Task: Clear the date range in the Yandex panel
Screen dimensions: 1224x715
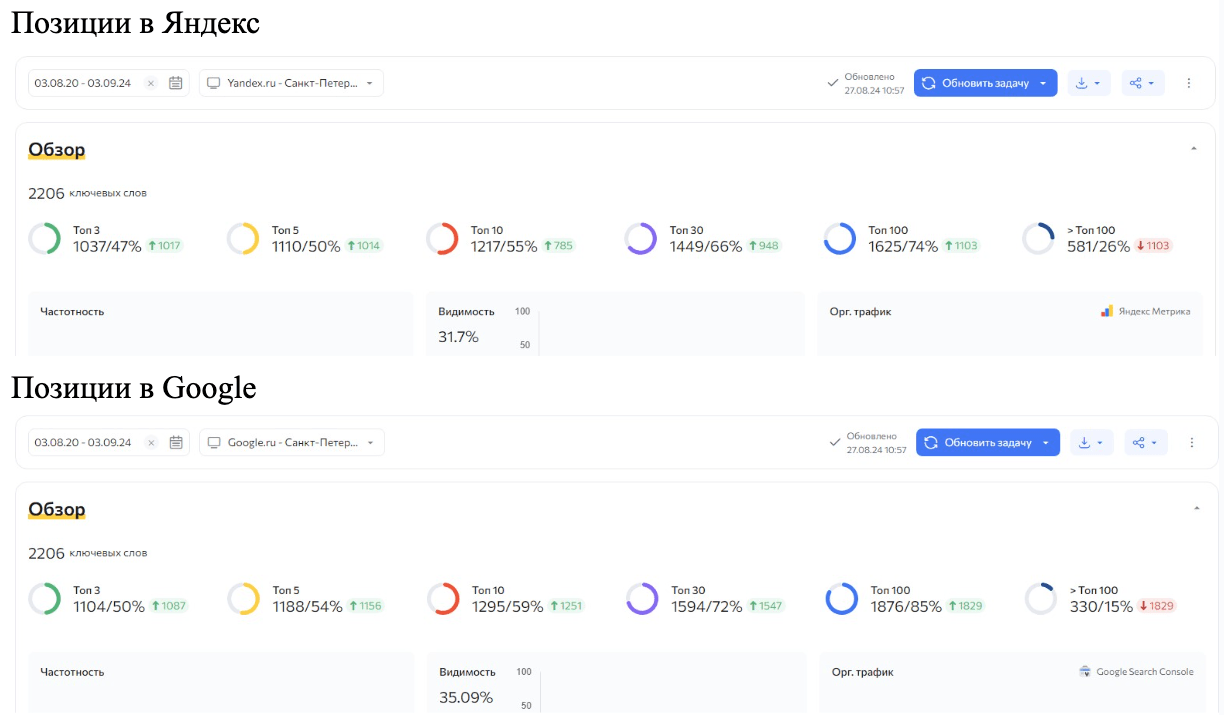Action: tap(151, 83)
